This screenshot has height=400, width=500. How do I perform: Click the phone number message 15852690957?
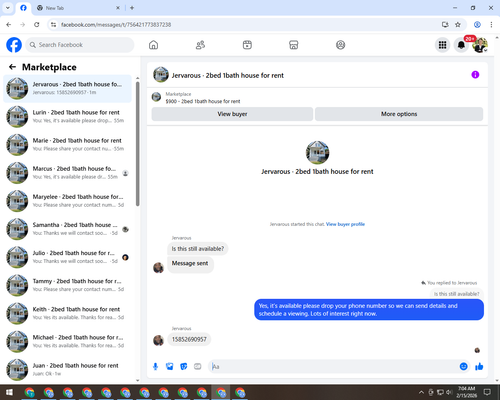[189, 339]
